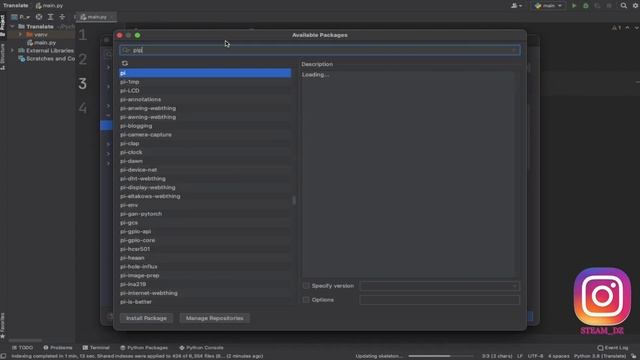Image resolution: width=640 pixels, height=360 pixels.
Task: Click the warning indicator in editor corner
Action: coord(616,28)
